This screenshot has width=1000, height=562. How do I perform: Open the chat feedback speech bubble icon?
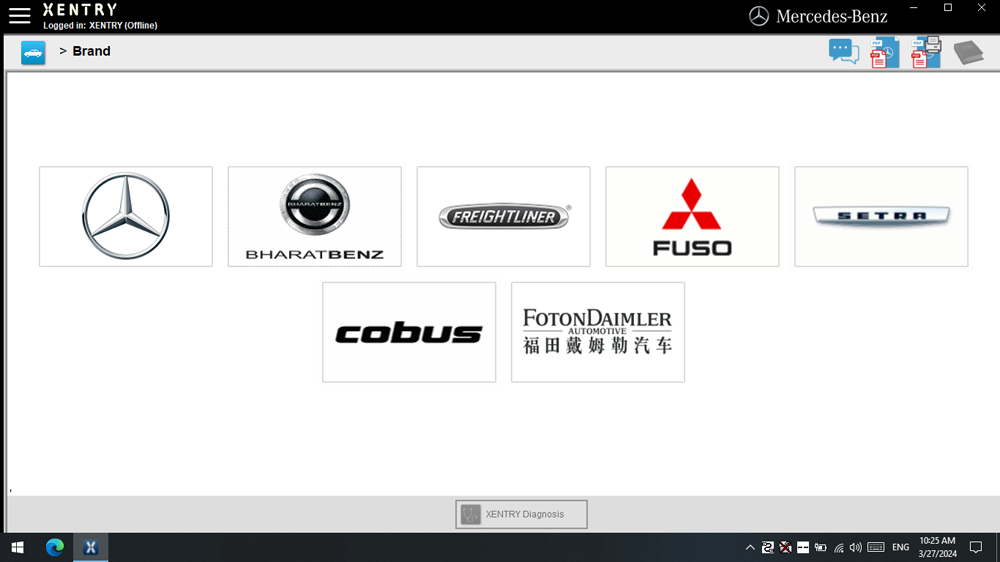pos(844,52)
